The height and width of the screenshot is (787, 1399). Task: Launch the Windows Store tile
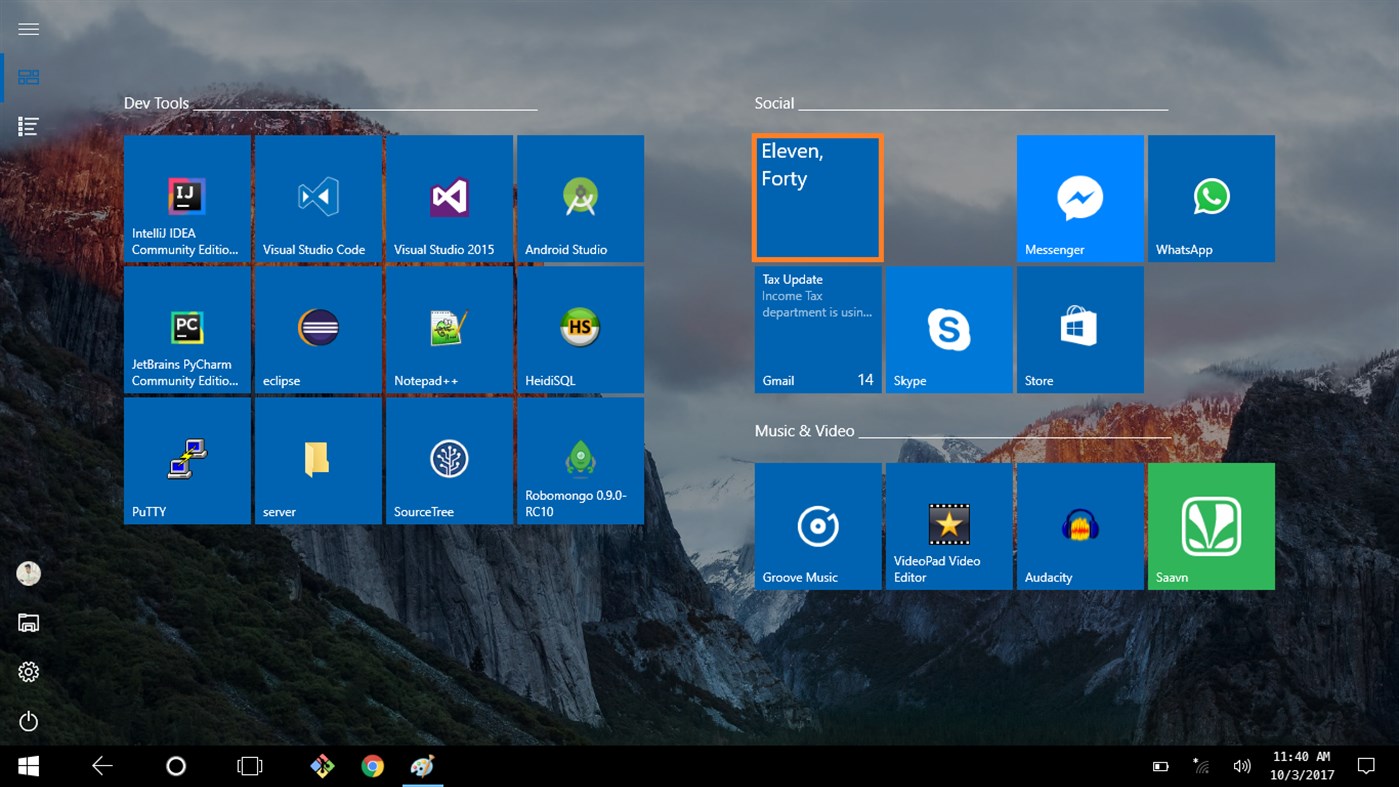pyautogui.click(x=1079, y=329)
